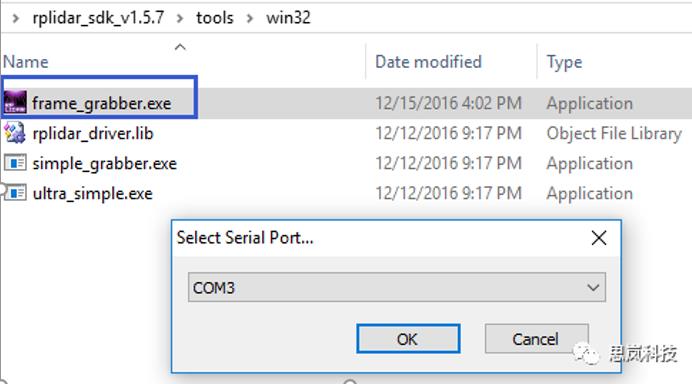Sort files by Type column header
692x384 pixels.
tap(564, 62)
